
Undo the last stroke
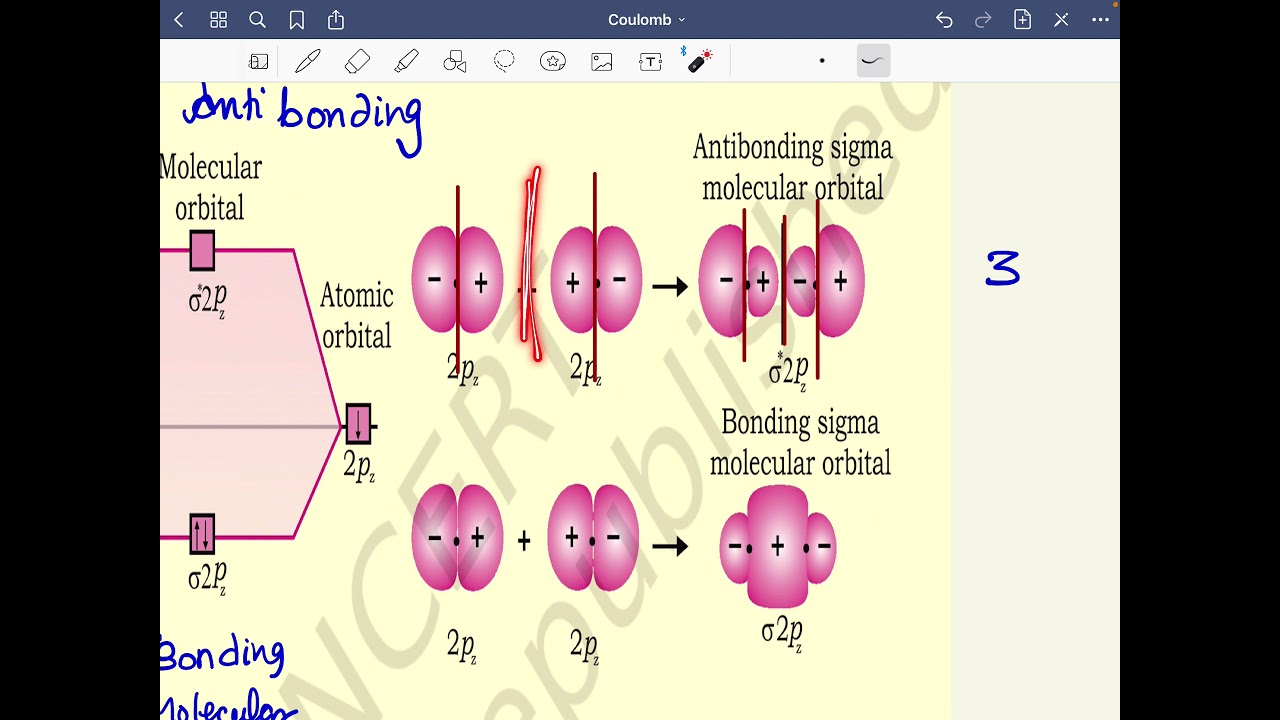pyautogui.click(x=944, y=20)
